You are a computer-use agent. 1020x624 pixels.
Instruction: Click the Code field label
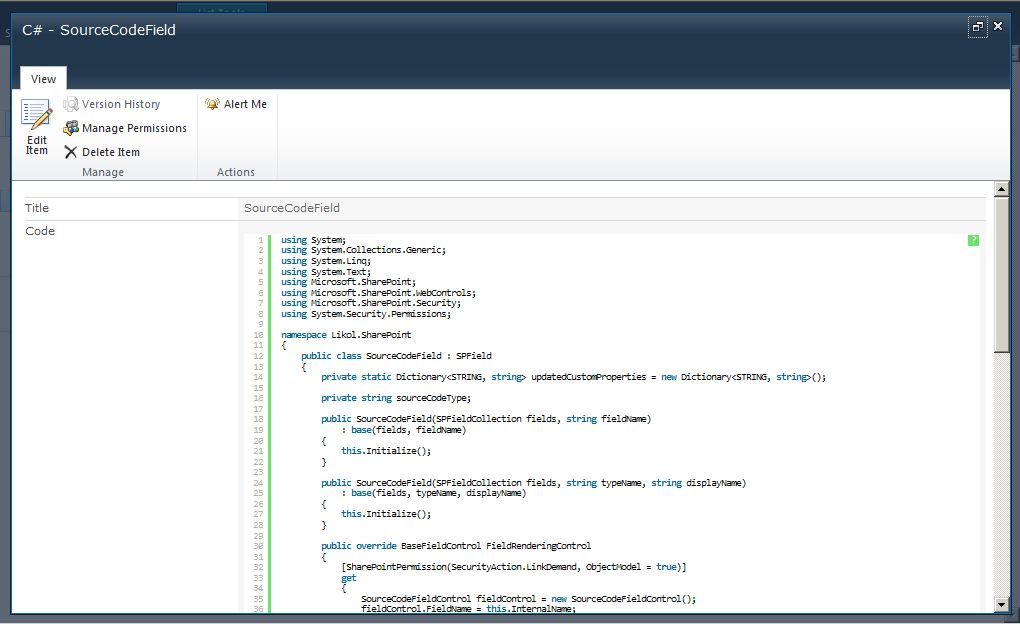click(40, 231)
